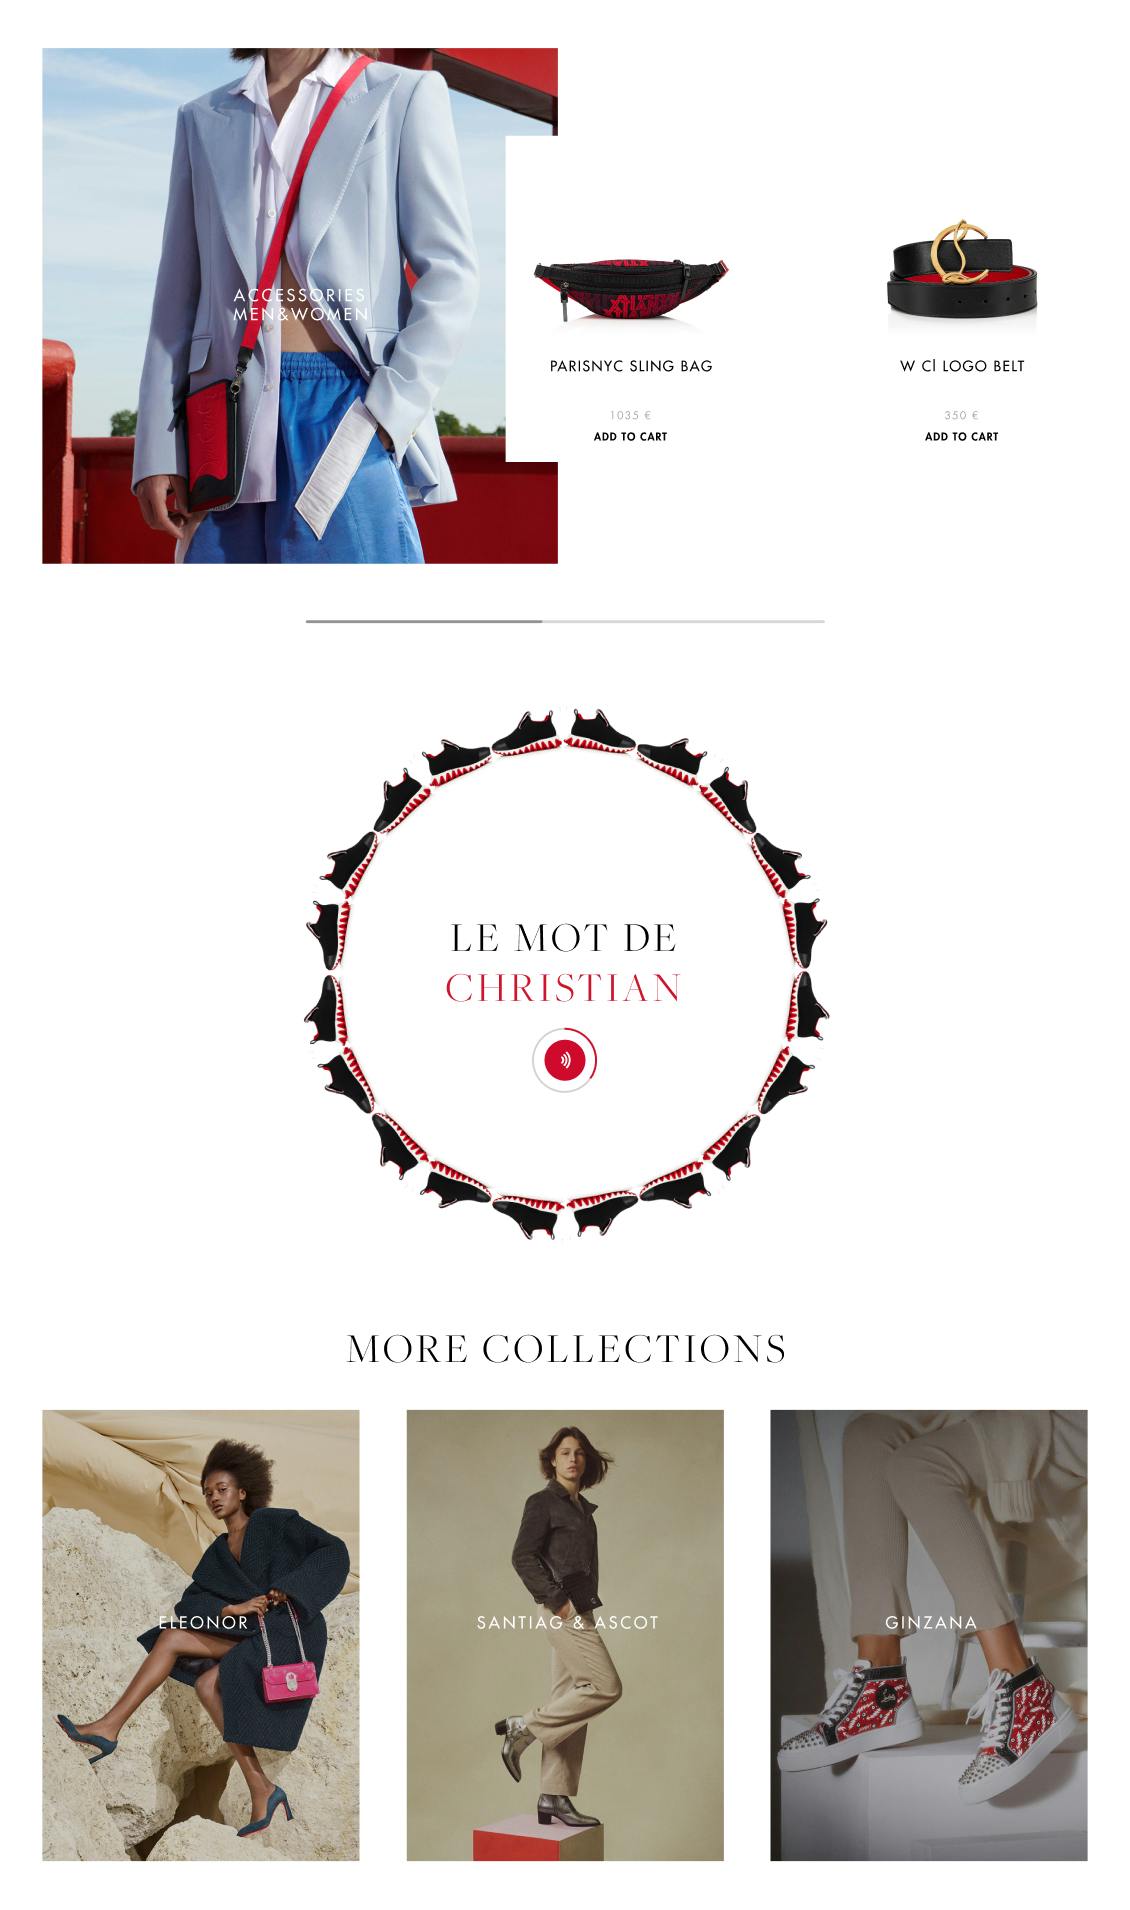1130x1910 pixels.
Task: Open the Ginzana collection card
Action: [929, 1635]
